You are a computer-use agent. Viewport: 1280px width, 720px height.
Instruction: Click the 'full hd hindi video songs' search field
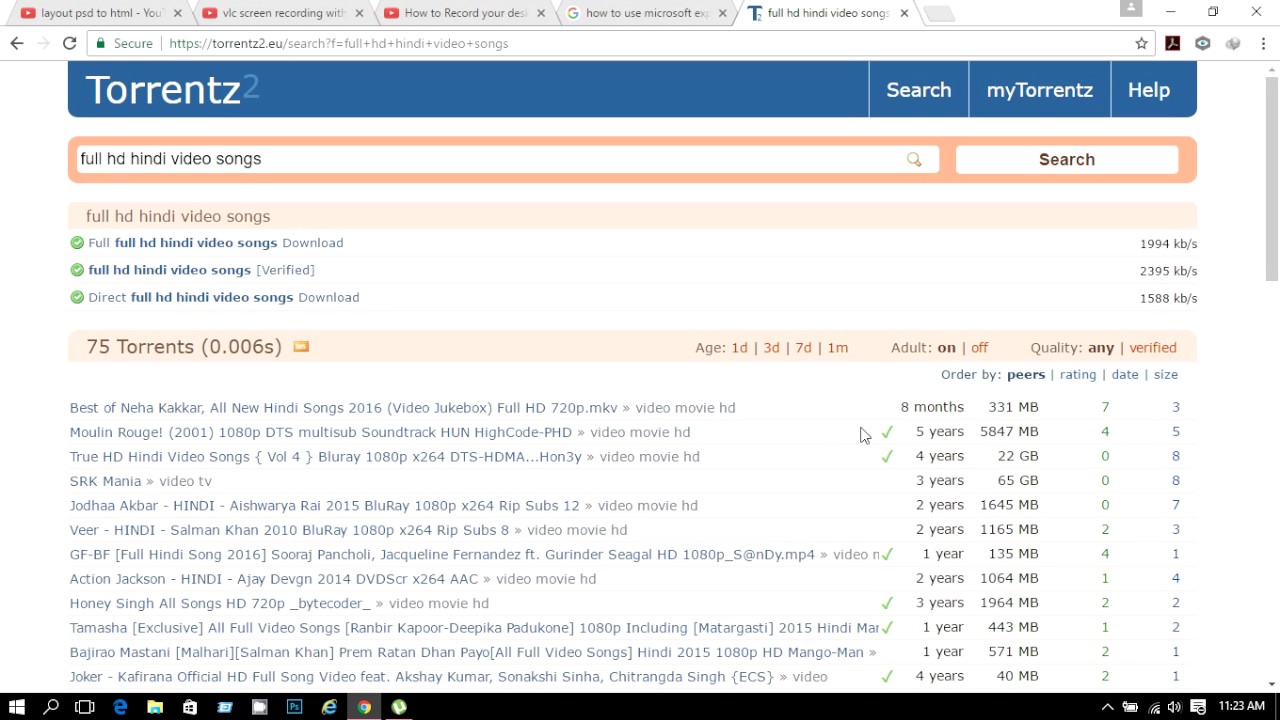pyautogui.click(x=507, y=159)
